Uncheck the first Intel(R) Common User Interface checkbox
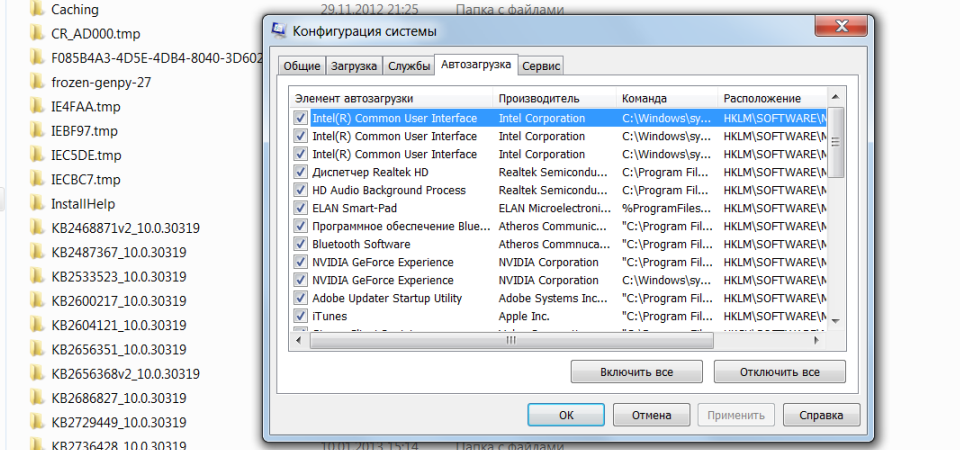The width and height of the screenshot is (960, 450). coord(301,118)
